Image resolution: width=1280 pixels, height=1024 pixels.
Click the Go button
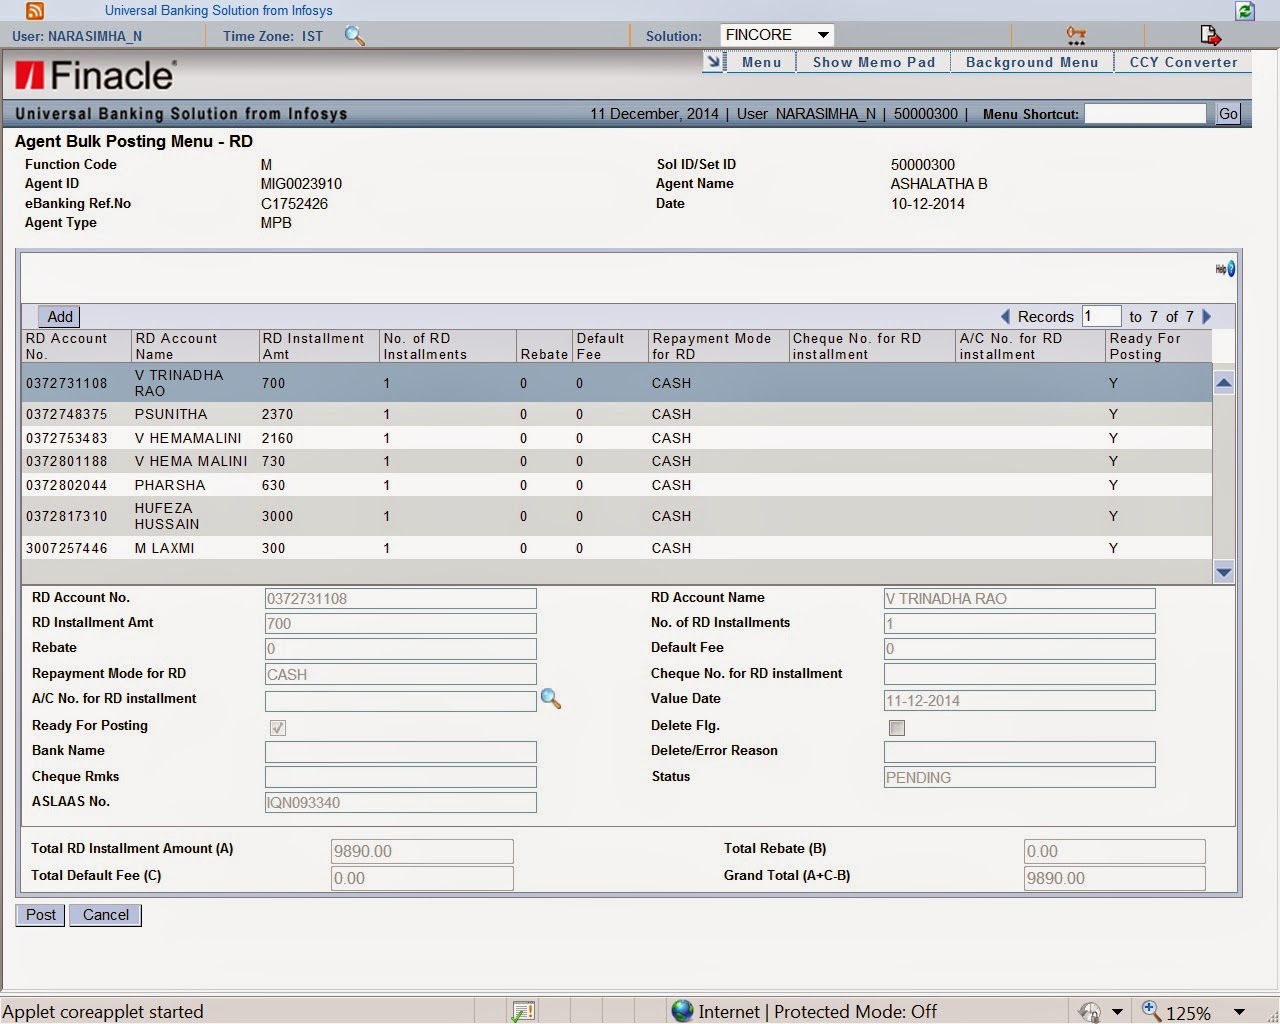click(1228, 114)
